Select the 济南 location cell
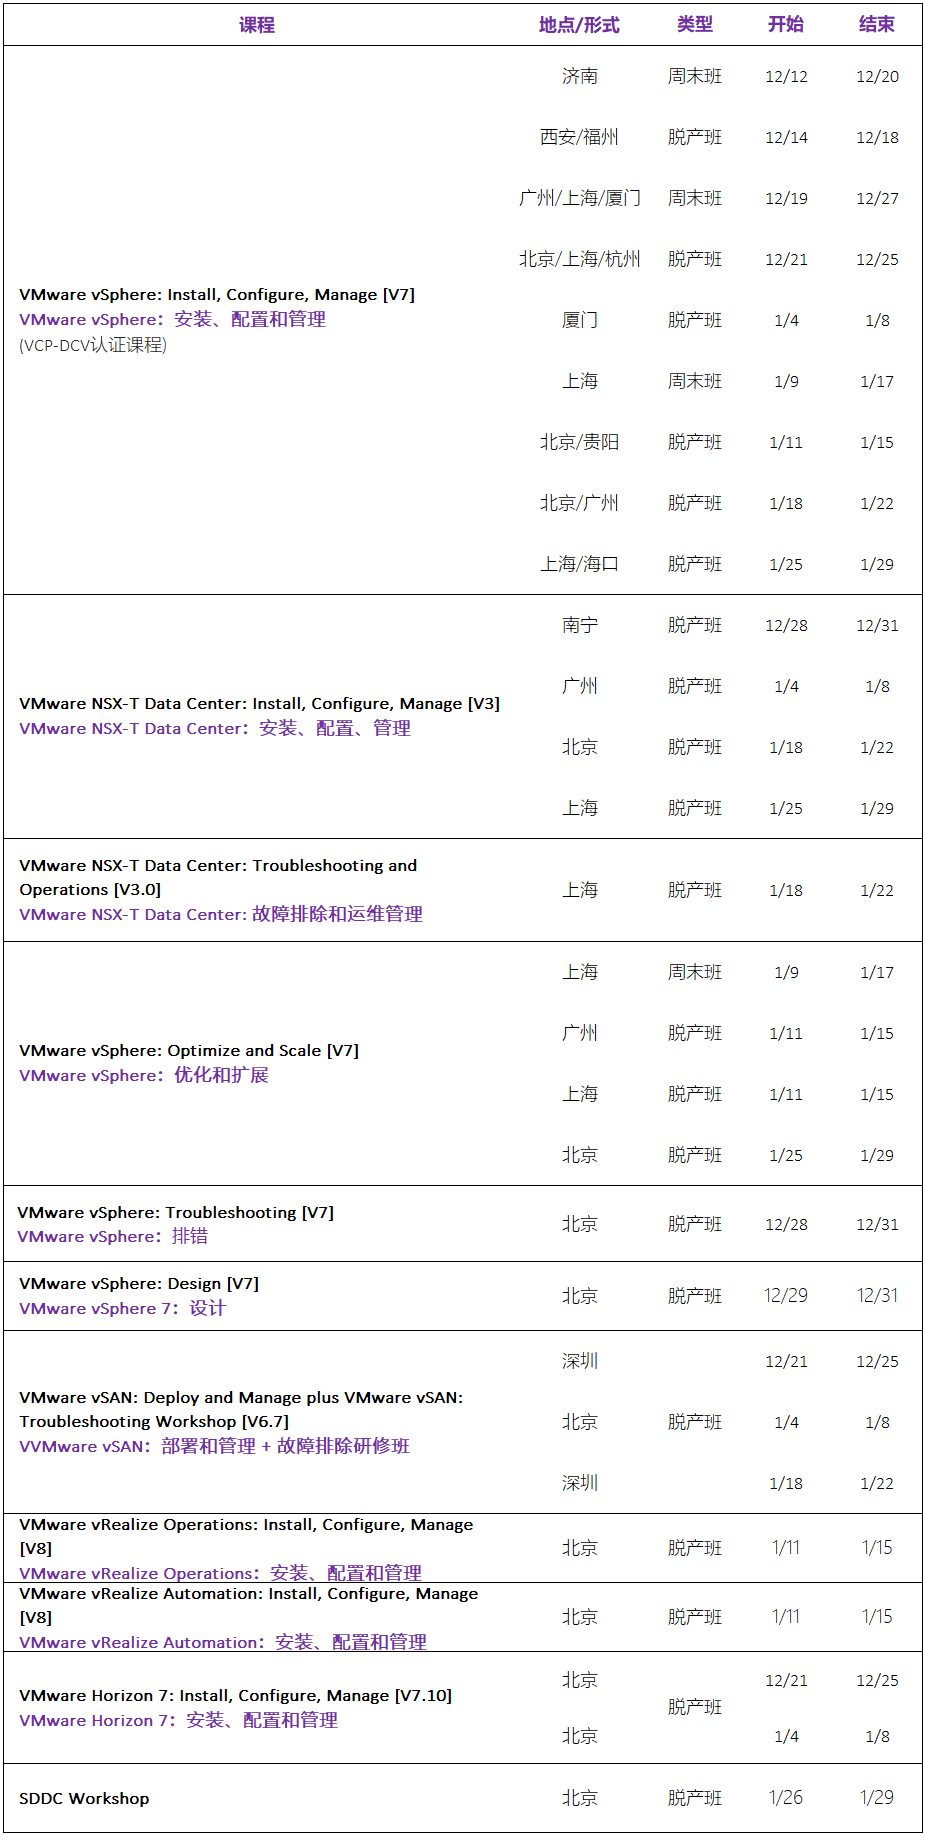The image size is (925, 1841). (x=580, y=76)
